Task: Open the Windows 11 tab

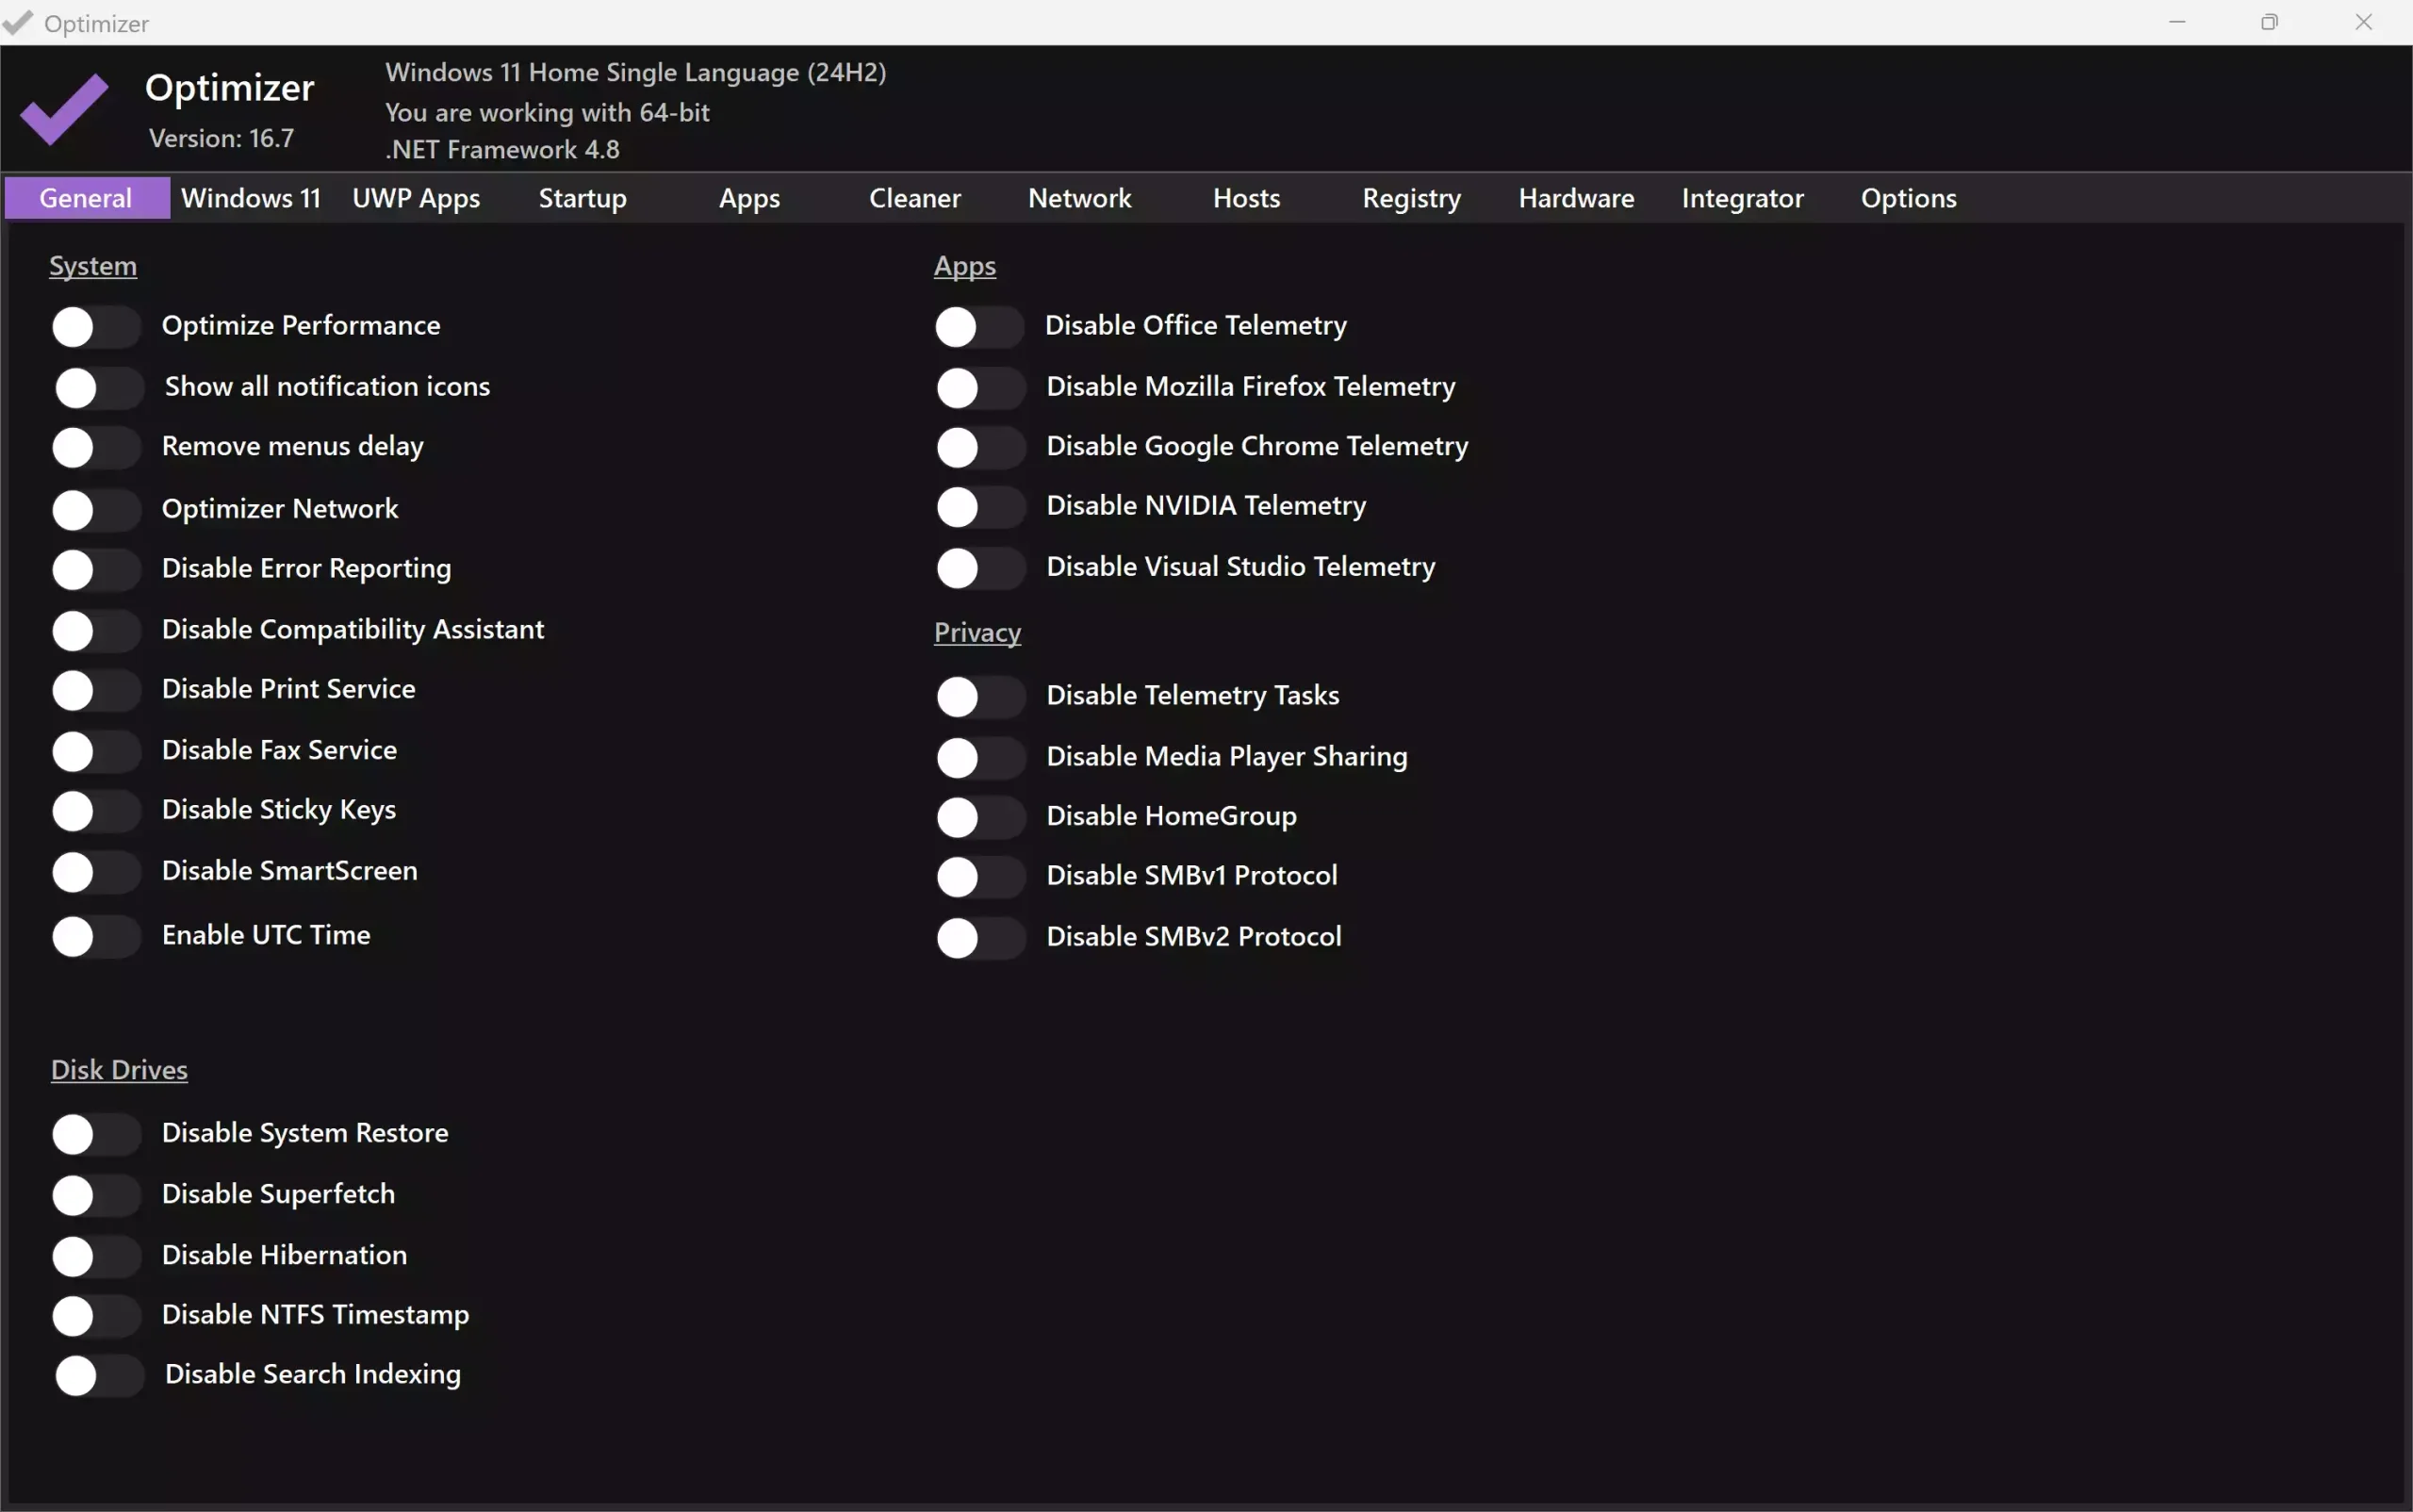Action: click(x=250, y=198)
